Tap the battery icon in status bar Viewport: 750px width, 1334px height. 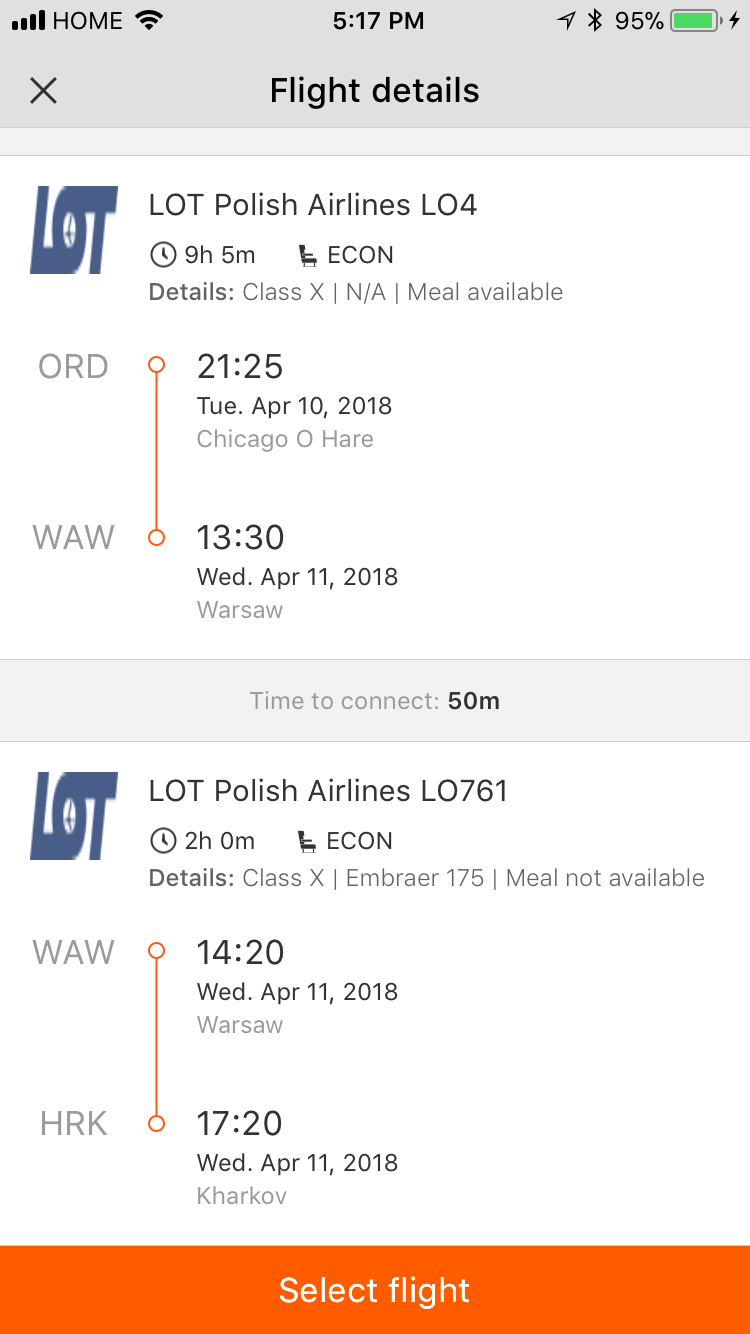[699, 21]
